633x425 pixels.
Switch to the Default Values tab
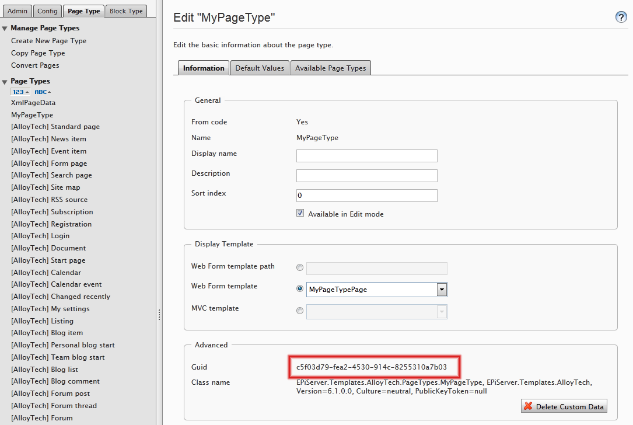260,68
